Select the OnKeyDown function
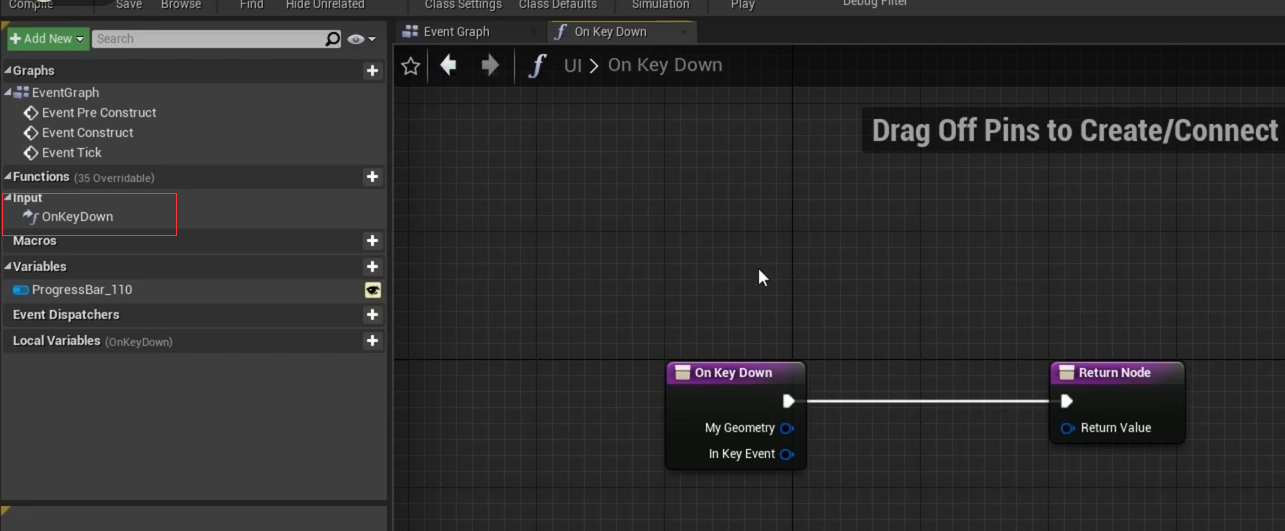 click(77, 217)
